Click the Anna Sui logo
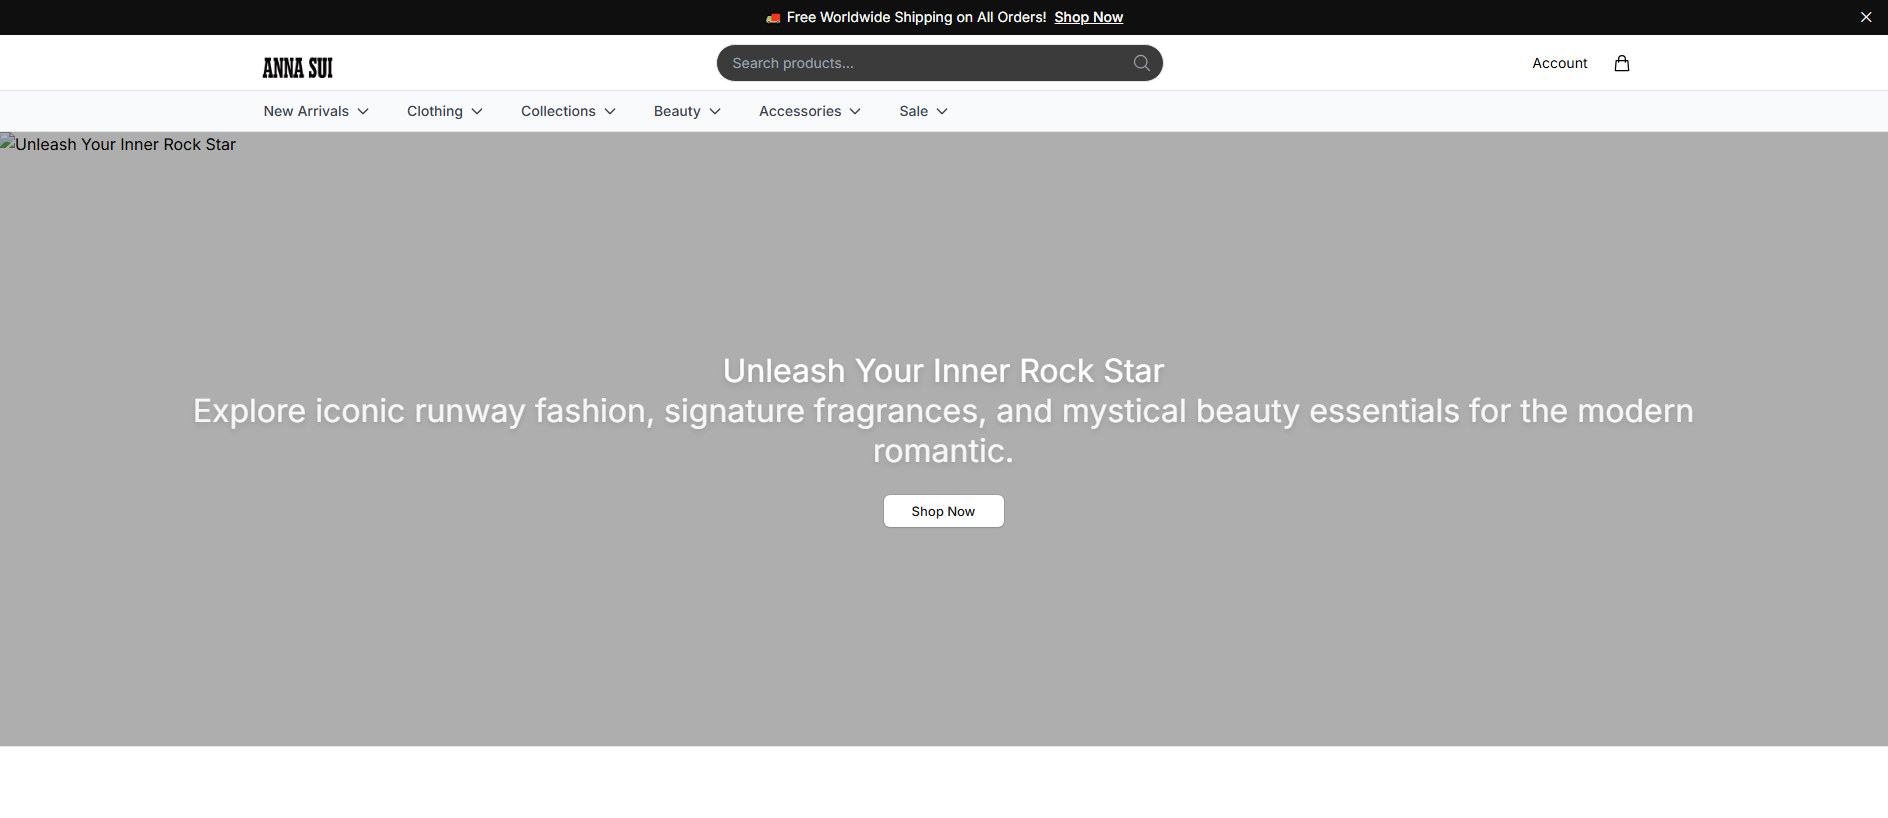Viewport: 1888px width, 818px height. point(297,67)
